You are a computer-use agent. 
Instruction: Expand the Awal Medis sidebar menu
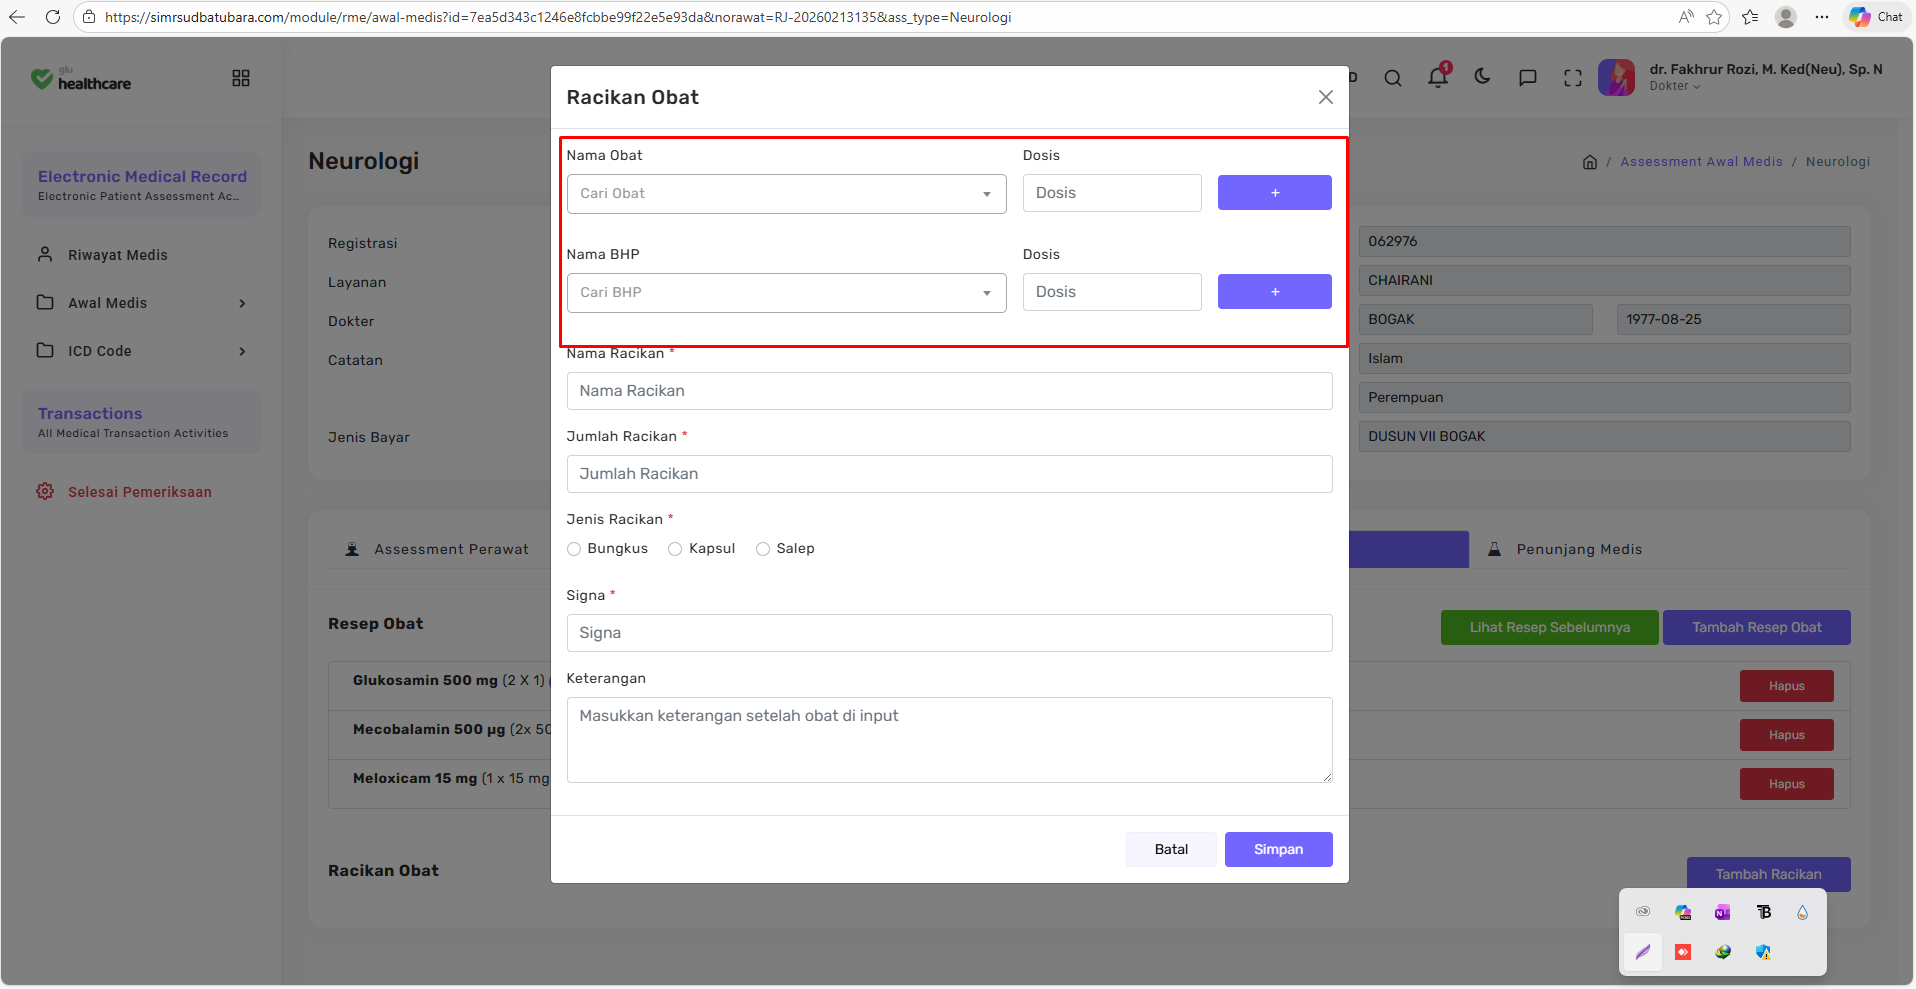pyautogui.click(x=141, y=303)
